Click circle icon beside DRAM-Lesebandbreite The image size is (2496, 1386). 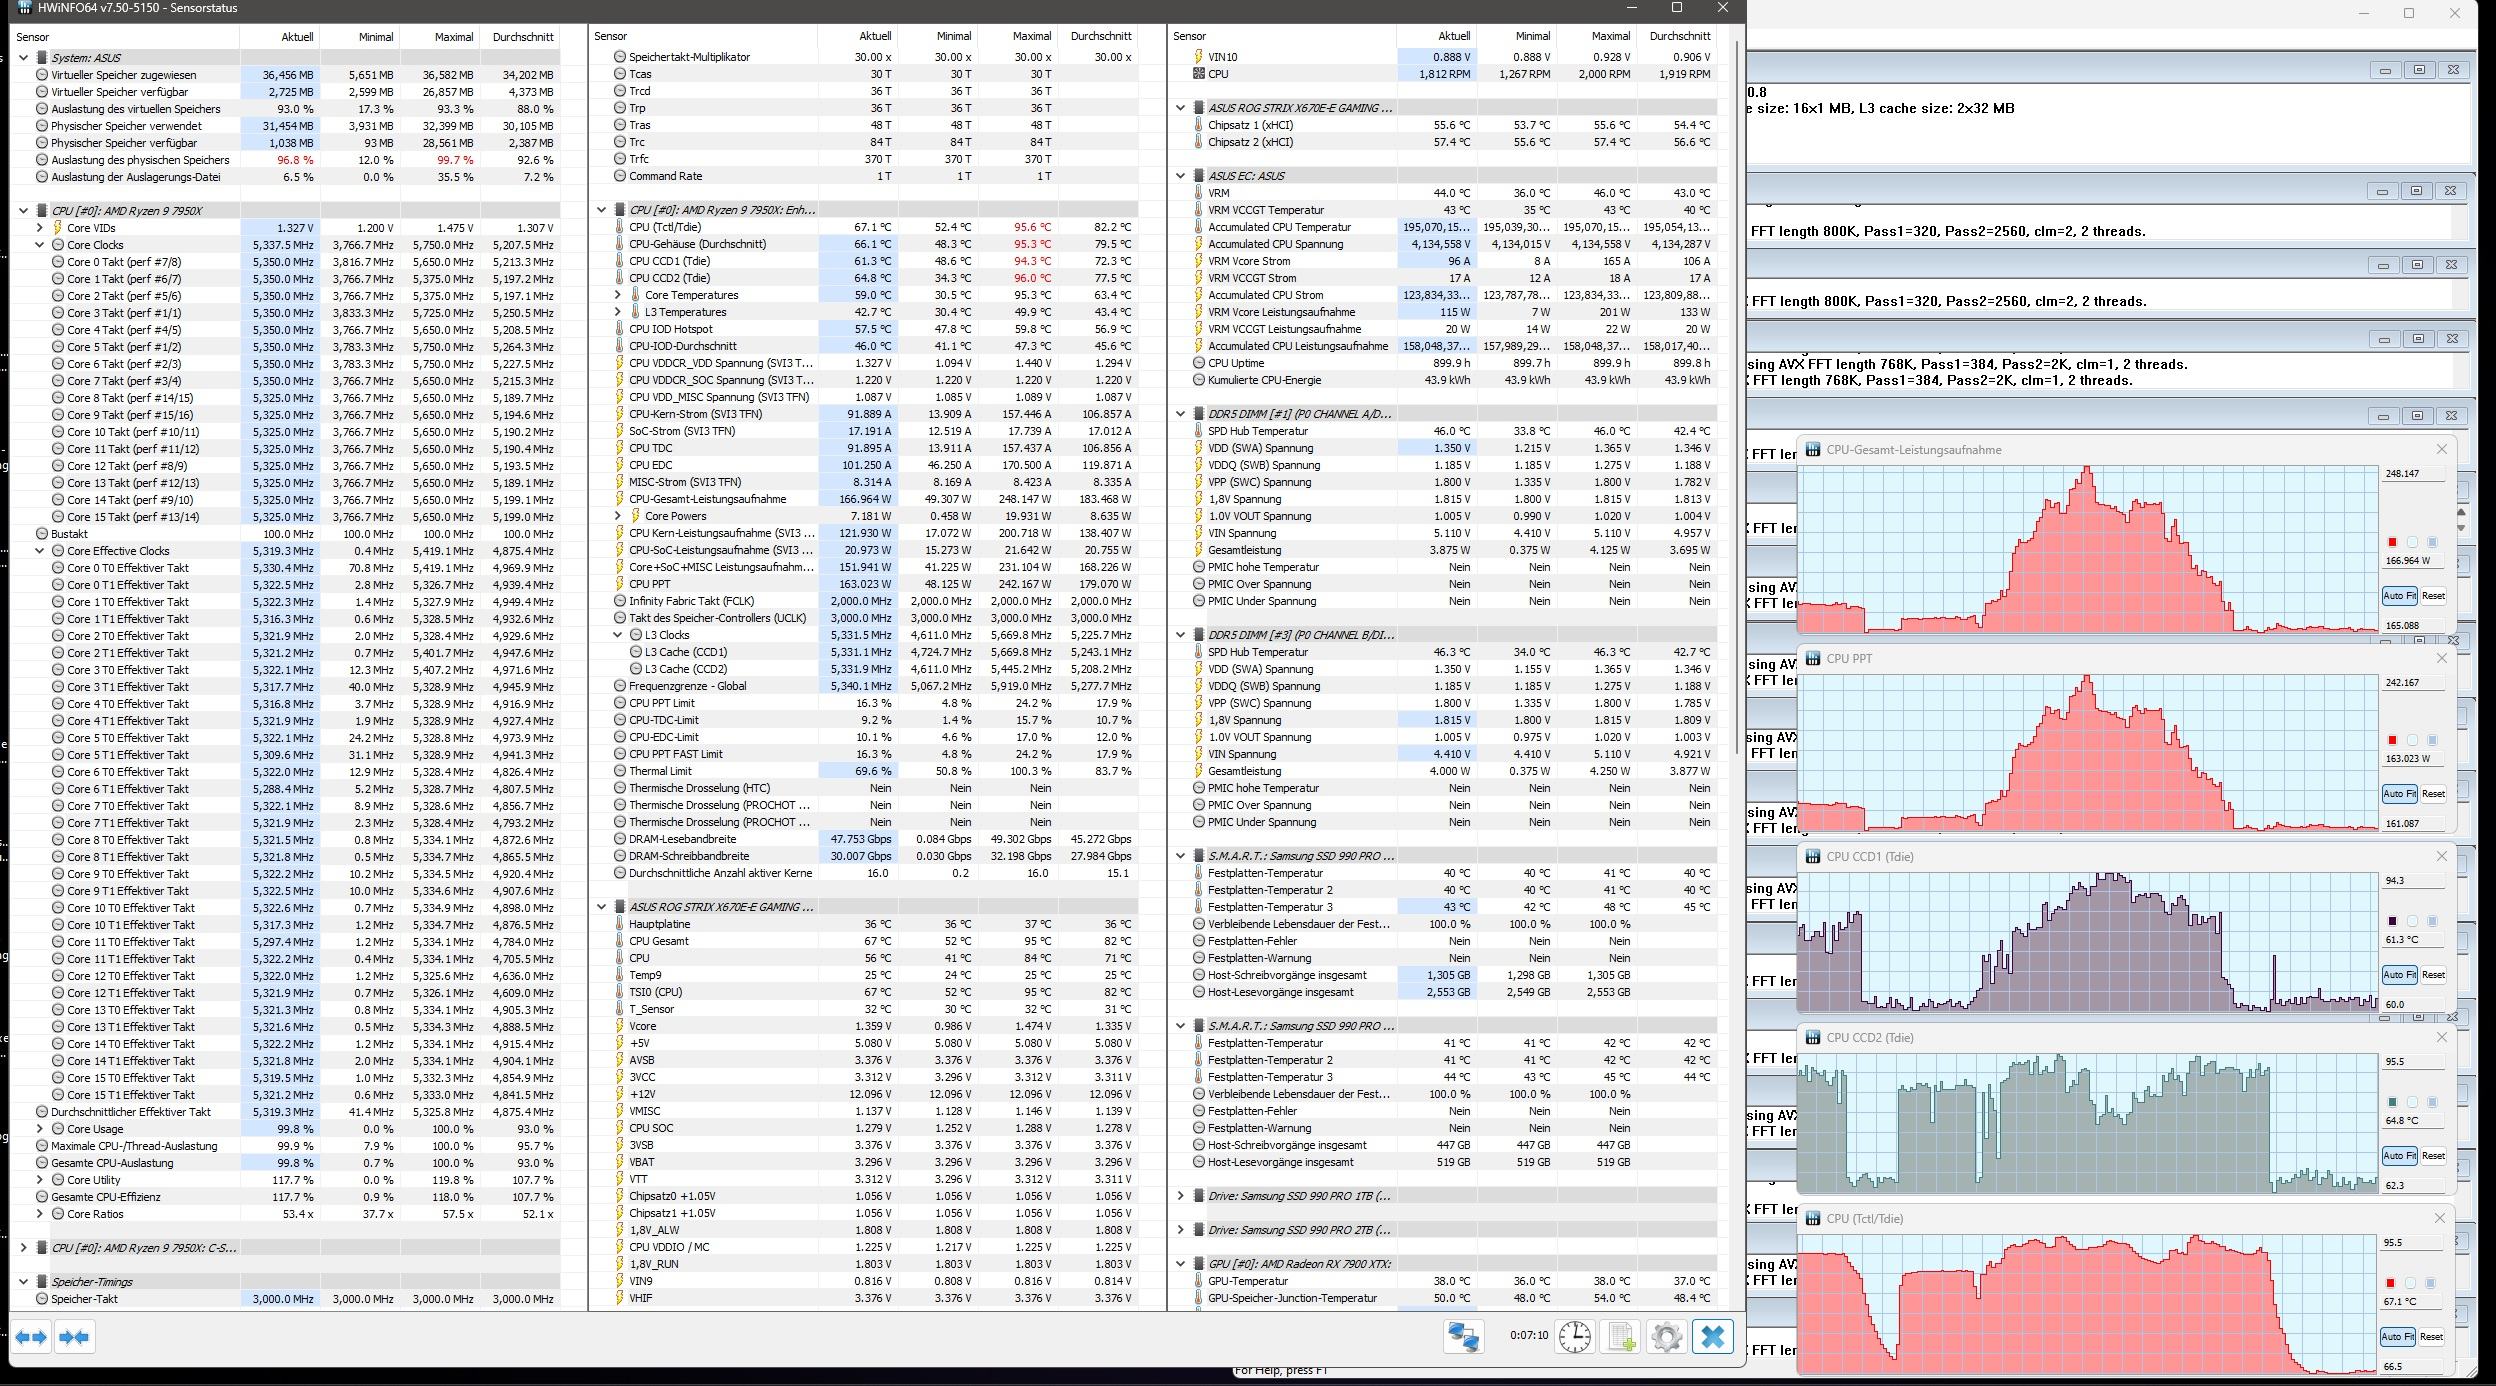tap(620, 839)
